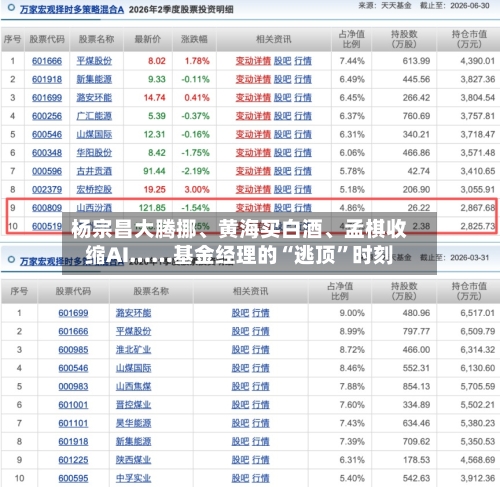View 变动详情 for 广汇能源

tap(253, 116)
